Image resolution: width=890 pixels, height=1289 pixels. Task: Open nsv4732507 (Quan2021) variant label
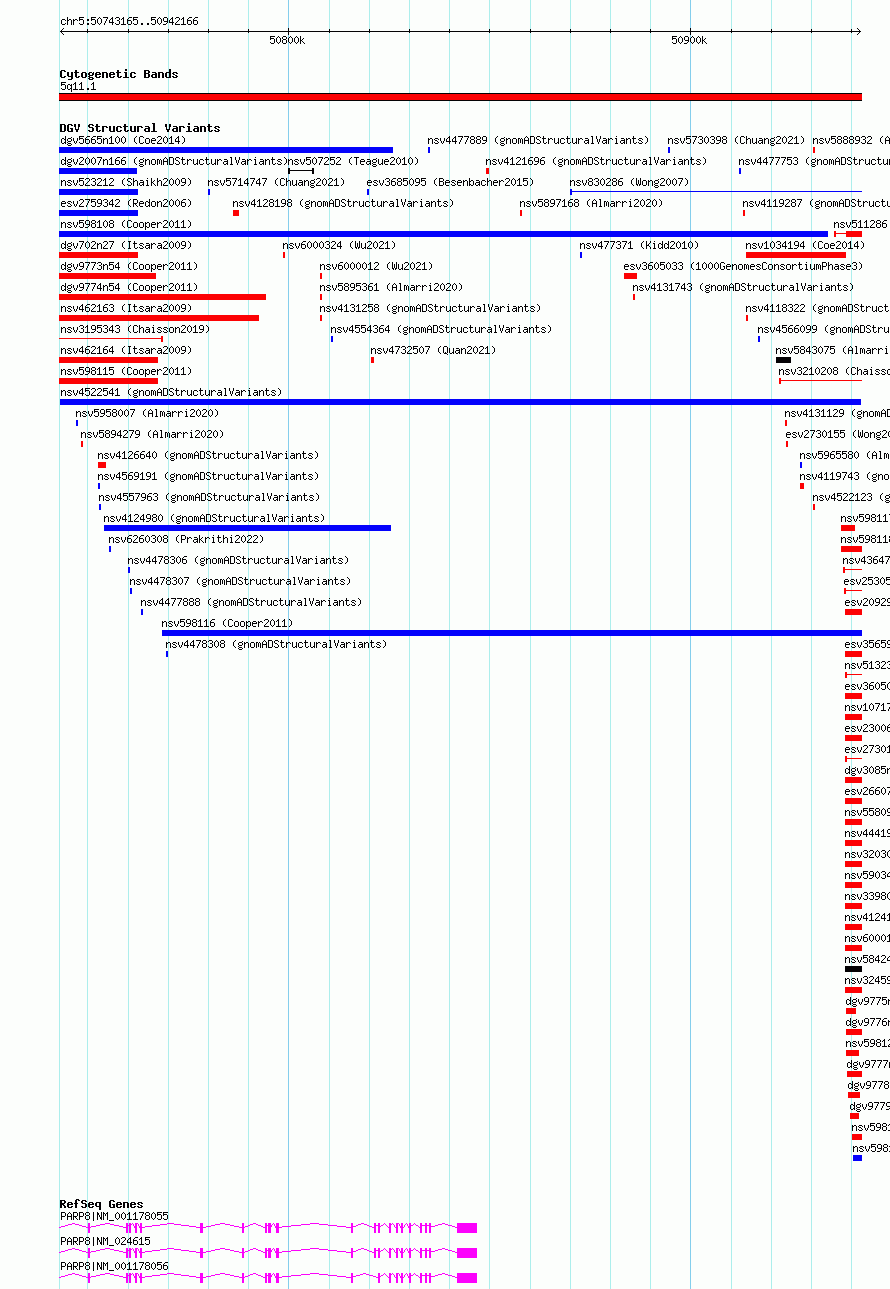[x=433, y=350]
